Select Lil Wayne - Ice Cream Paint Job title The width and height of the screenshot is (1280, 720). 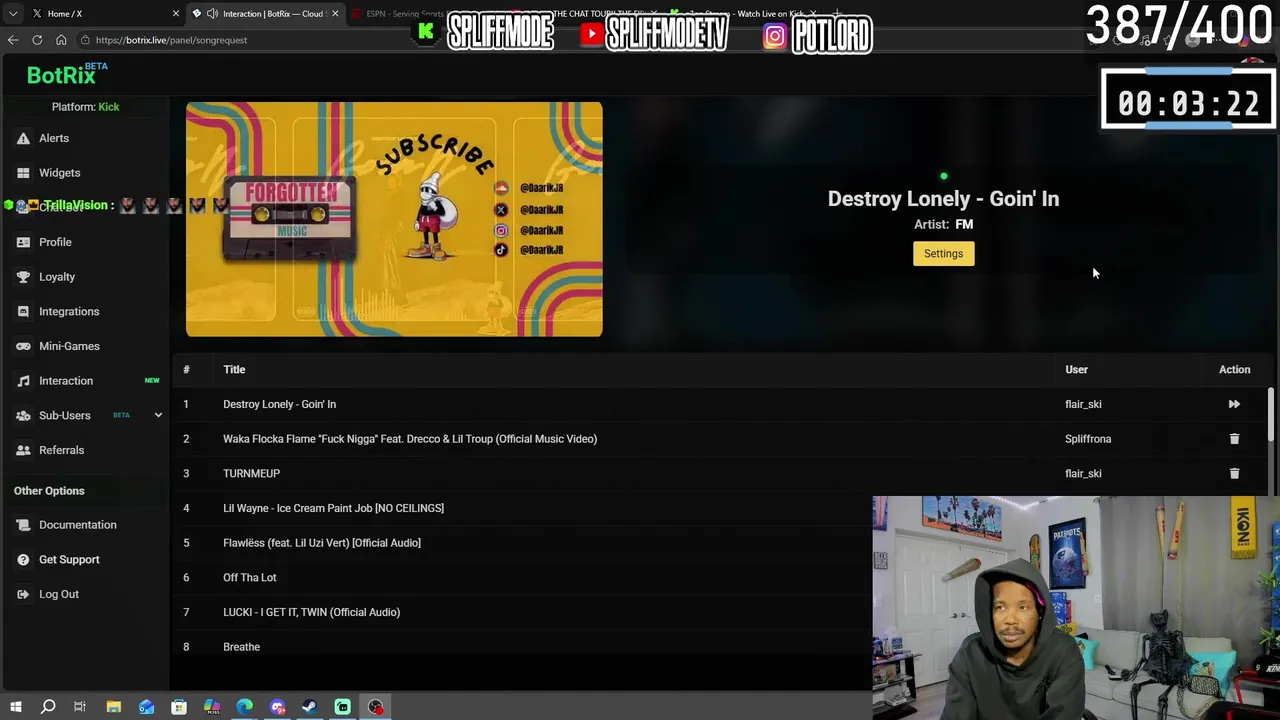coord(333,508)
